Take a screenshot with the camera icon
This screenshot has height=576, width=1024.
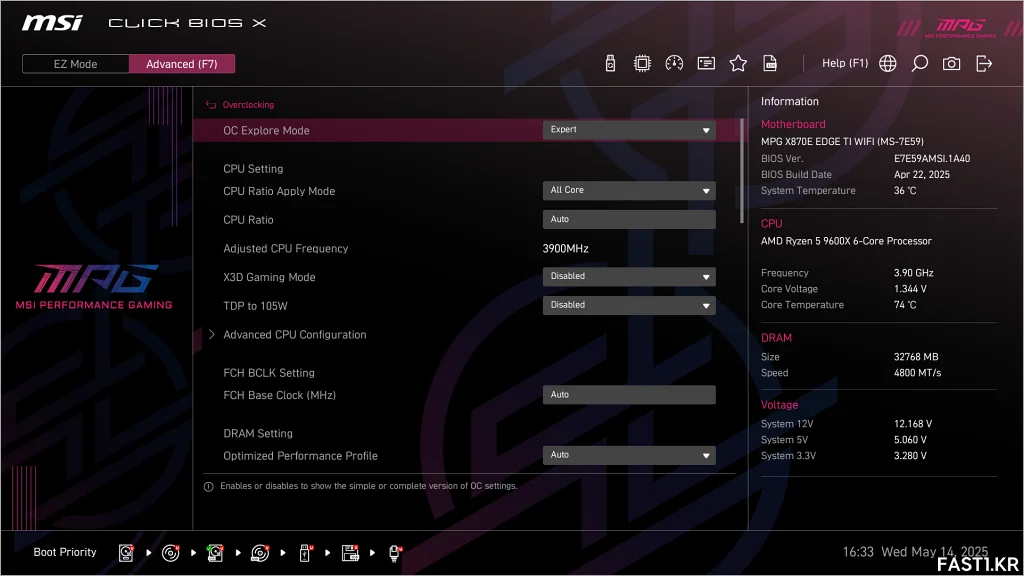coord(952,63)
